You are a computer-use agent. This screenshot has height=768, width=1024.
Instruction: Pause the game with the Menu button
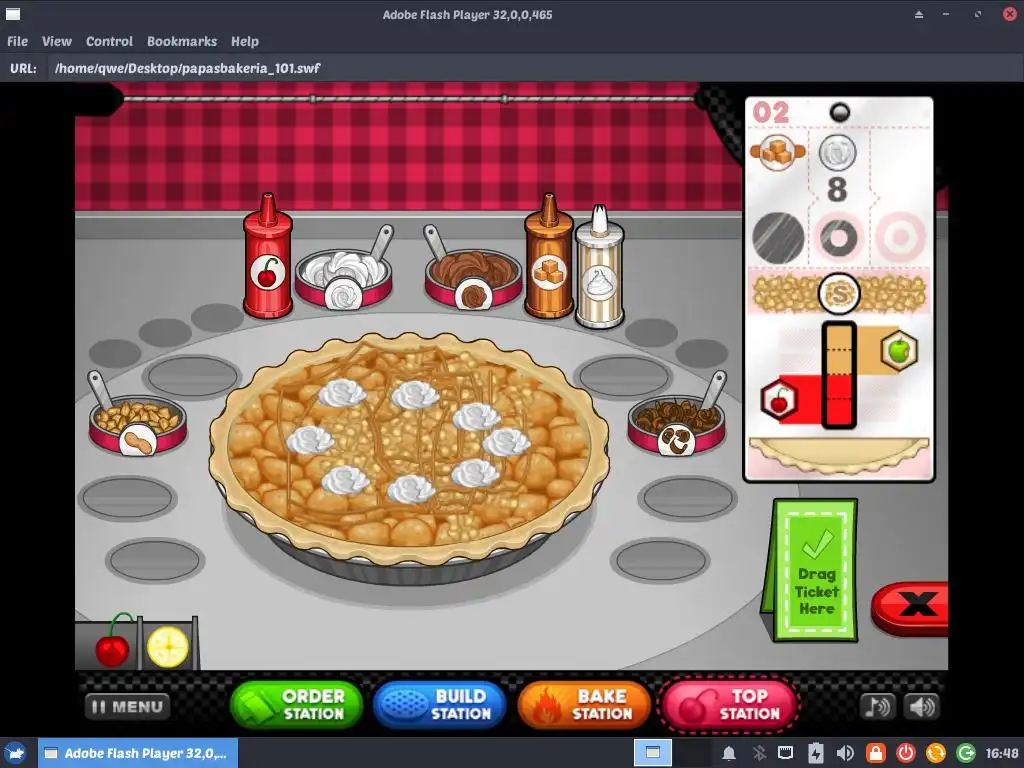coord(127,707)
